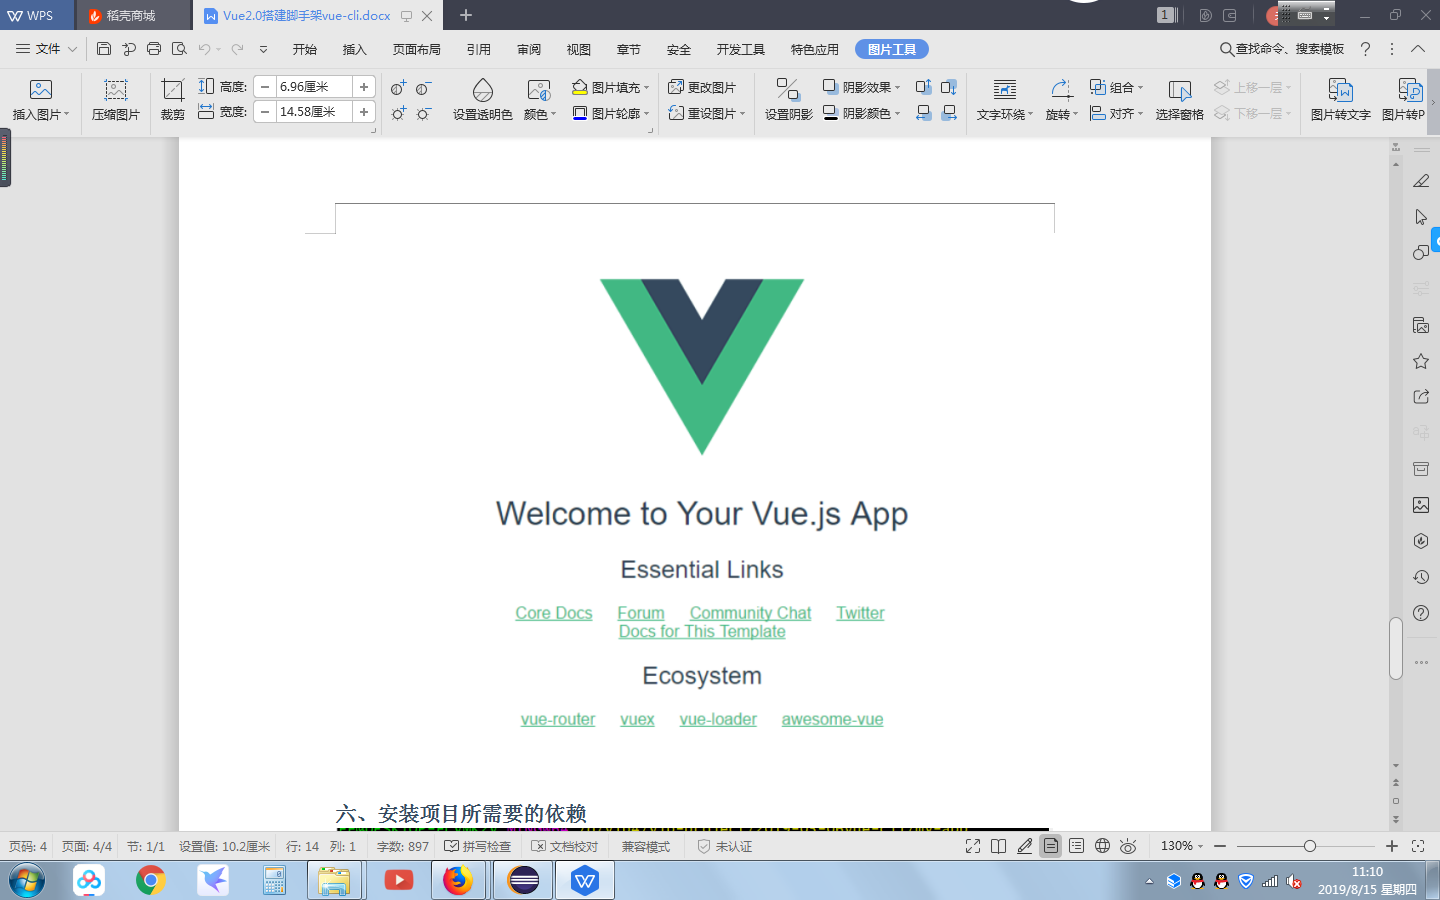Click the zoom slider handle in the status bar
Viewport: 1440px width, 900px height.
coord(1309,846)
